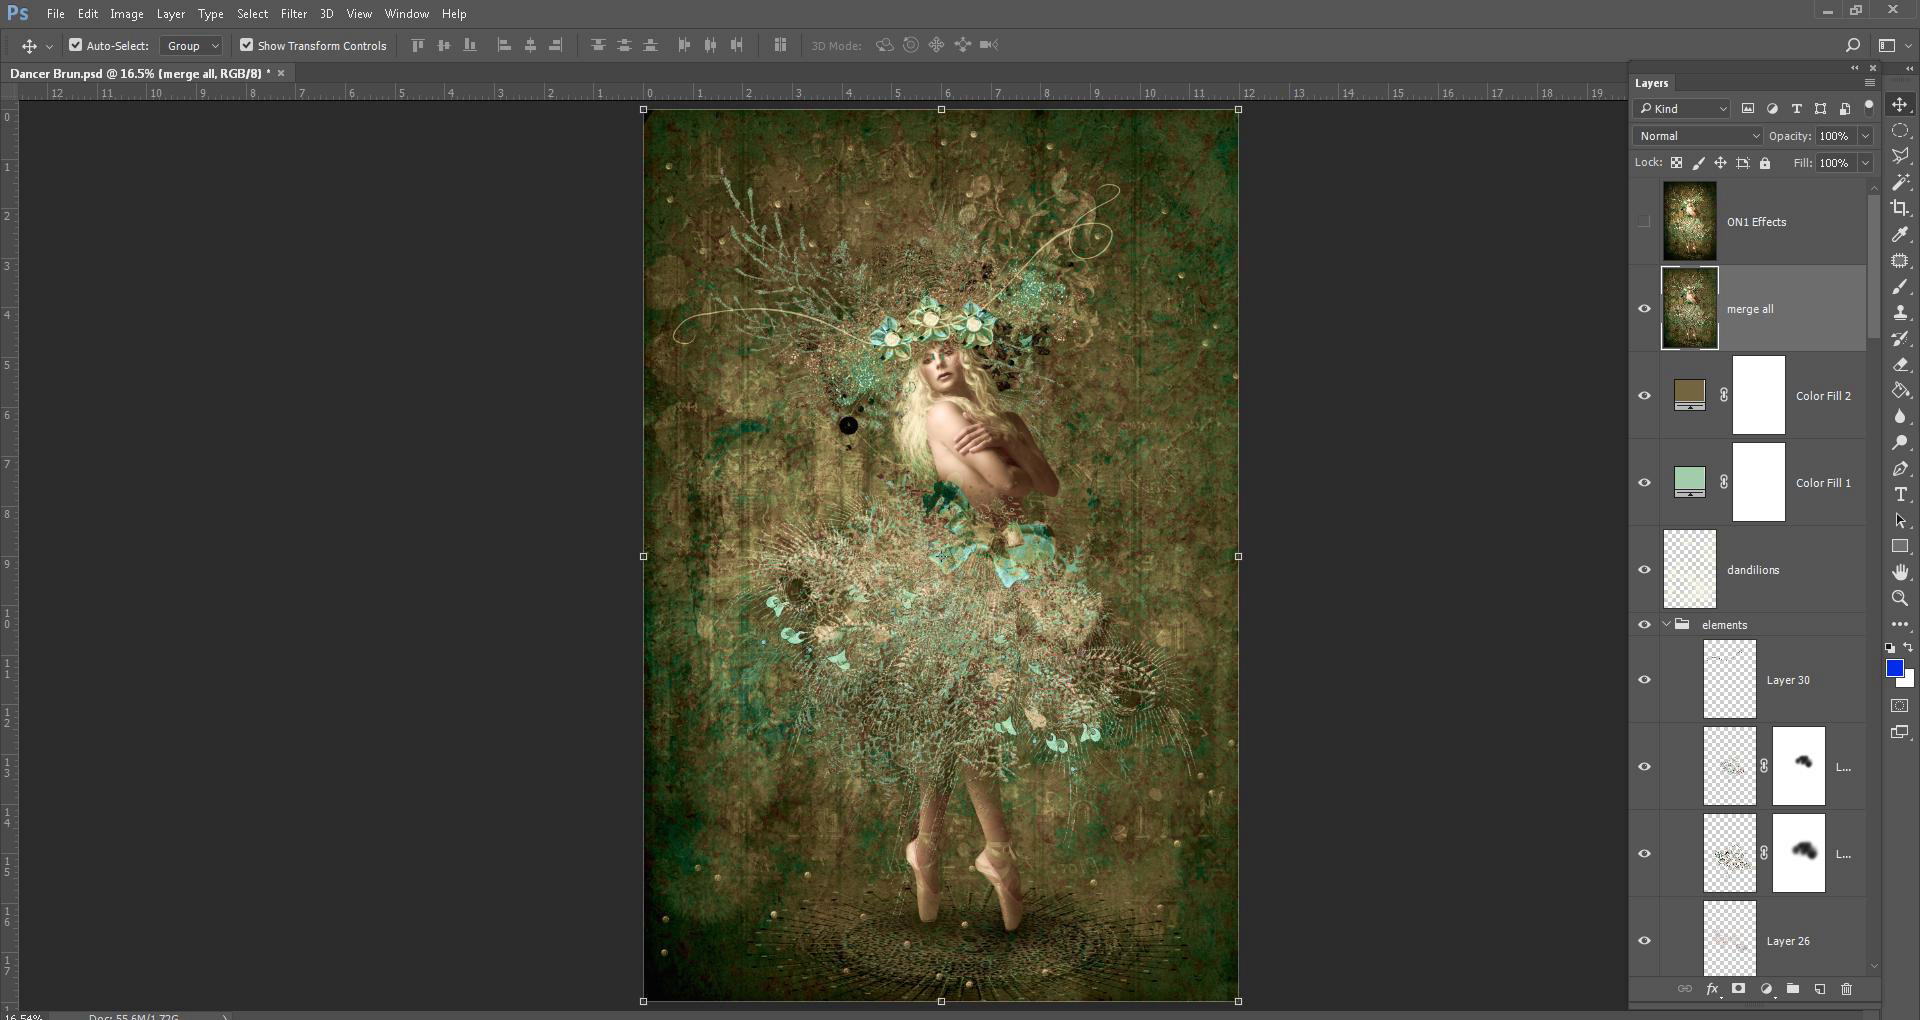Collapse the elements layer group

1666,624
